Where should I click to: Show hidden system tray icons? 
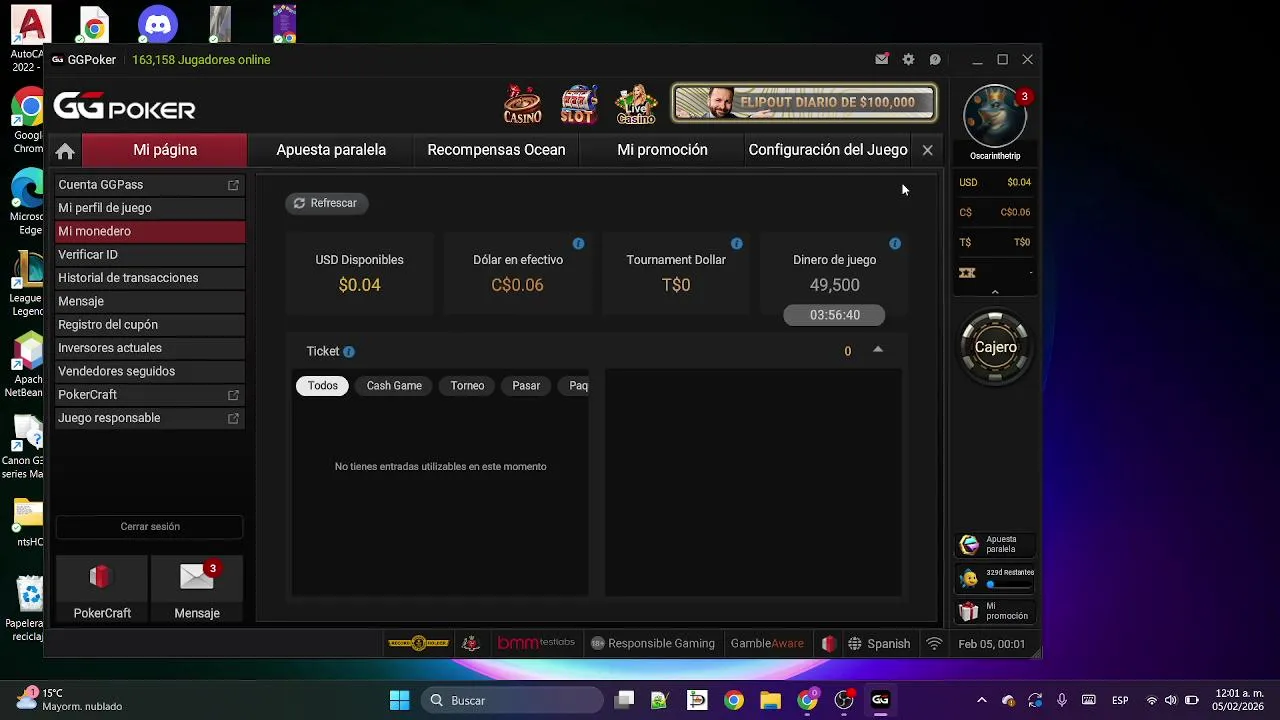pyautogui.click(x=981, y=700)
